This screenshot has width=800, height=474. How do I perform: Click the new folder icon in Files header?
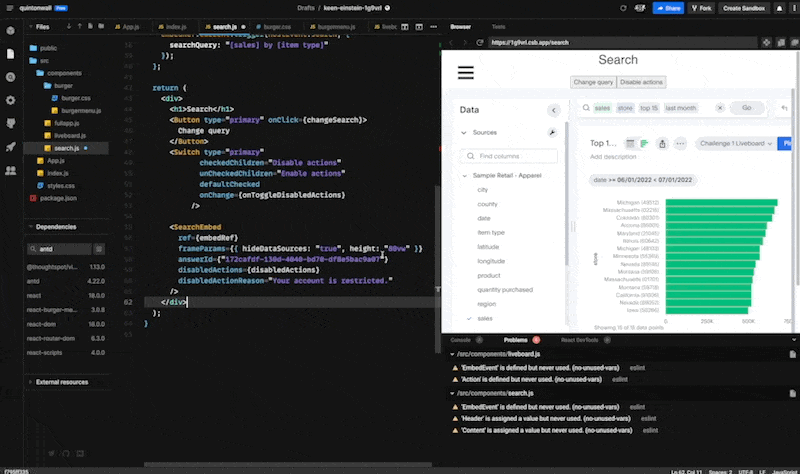pyautogui.click(x=101, y=27)
